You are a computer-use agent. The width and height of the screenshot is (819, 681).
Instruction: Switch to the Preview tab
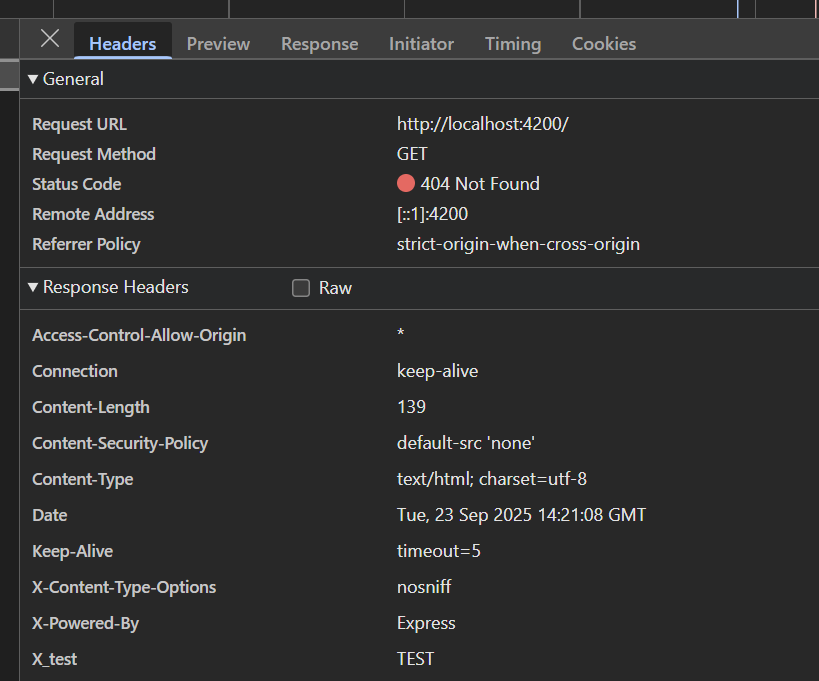[218, 44]
